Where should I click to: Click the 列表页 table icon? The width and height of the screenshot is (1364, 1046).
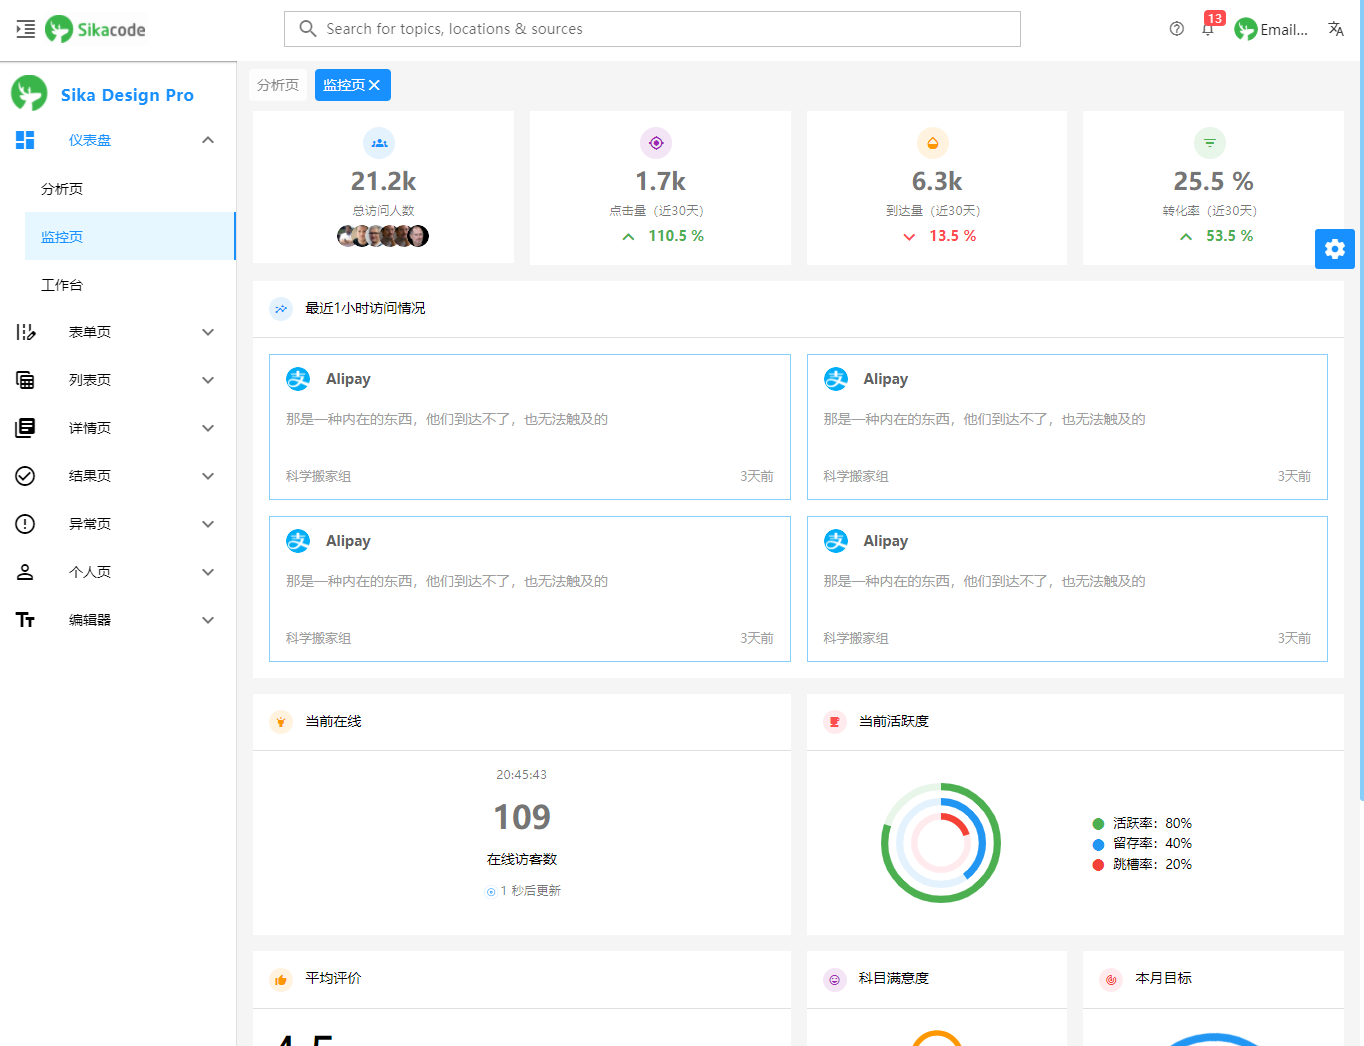(x=26, y=380)
